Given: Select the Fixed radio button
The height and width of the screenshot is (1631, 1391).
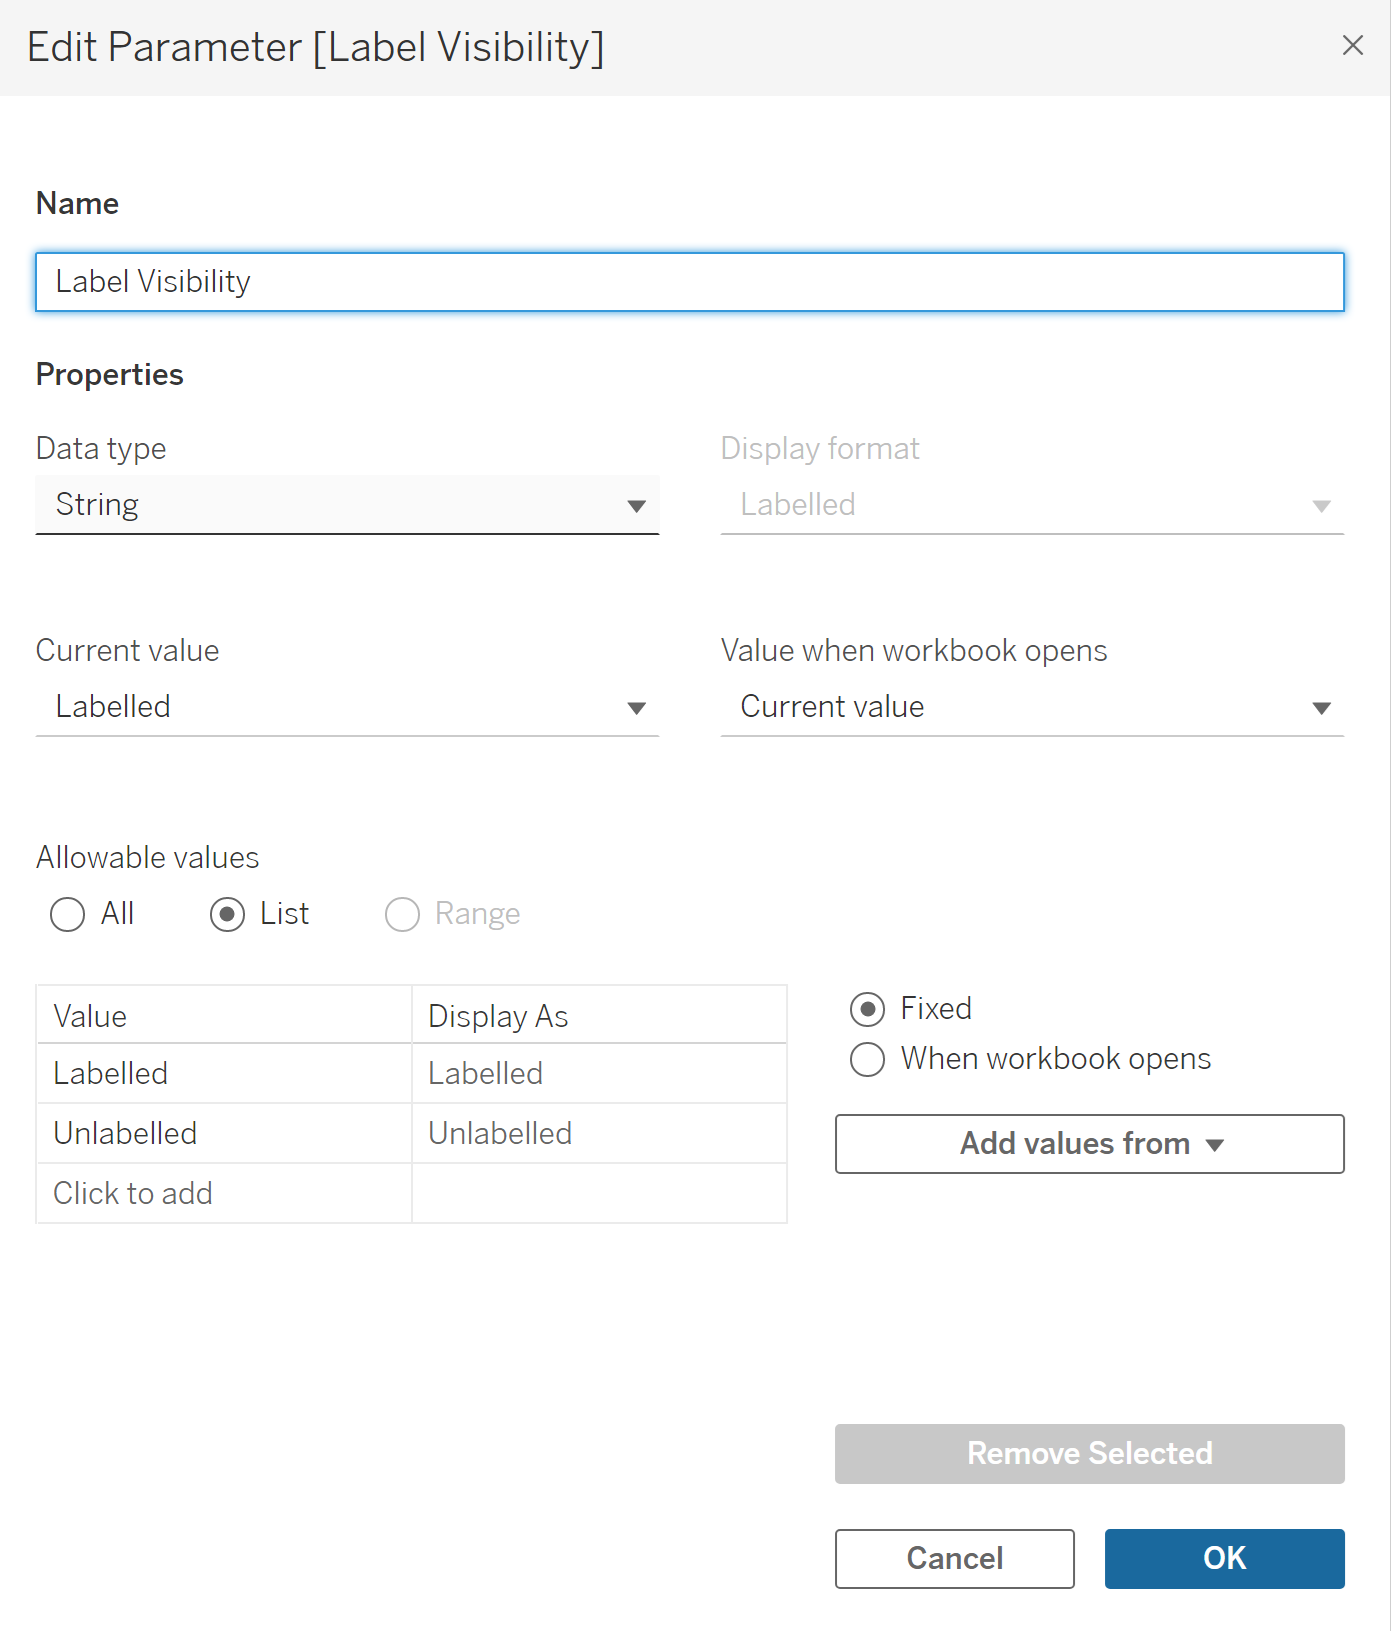Looking at the screenshot, I should pos(868,1009).
